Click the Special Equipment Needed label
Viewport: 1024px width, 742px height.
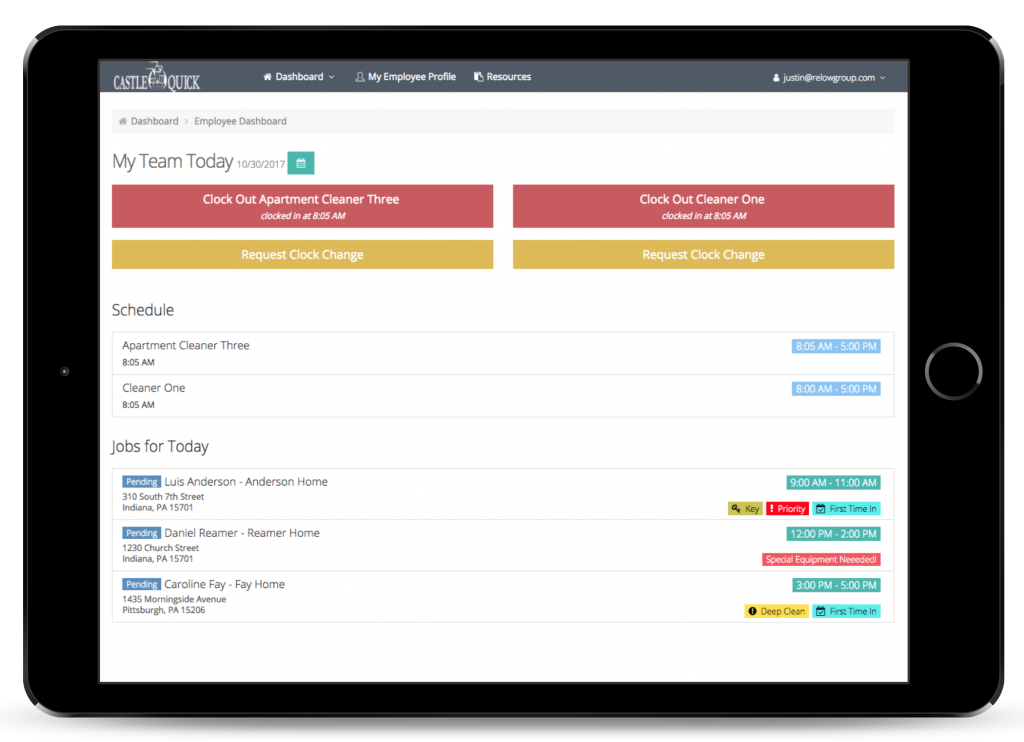pos(821,560)
